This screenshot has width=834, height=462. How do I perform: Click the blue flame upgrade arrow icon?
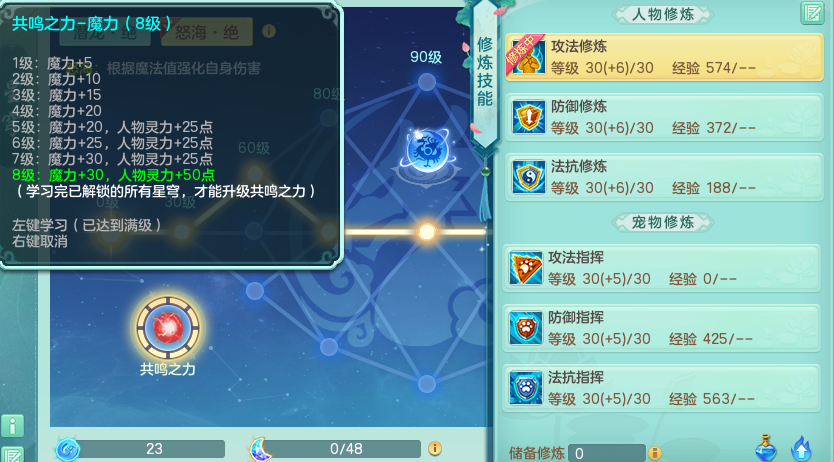point(800,449)
